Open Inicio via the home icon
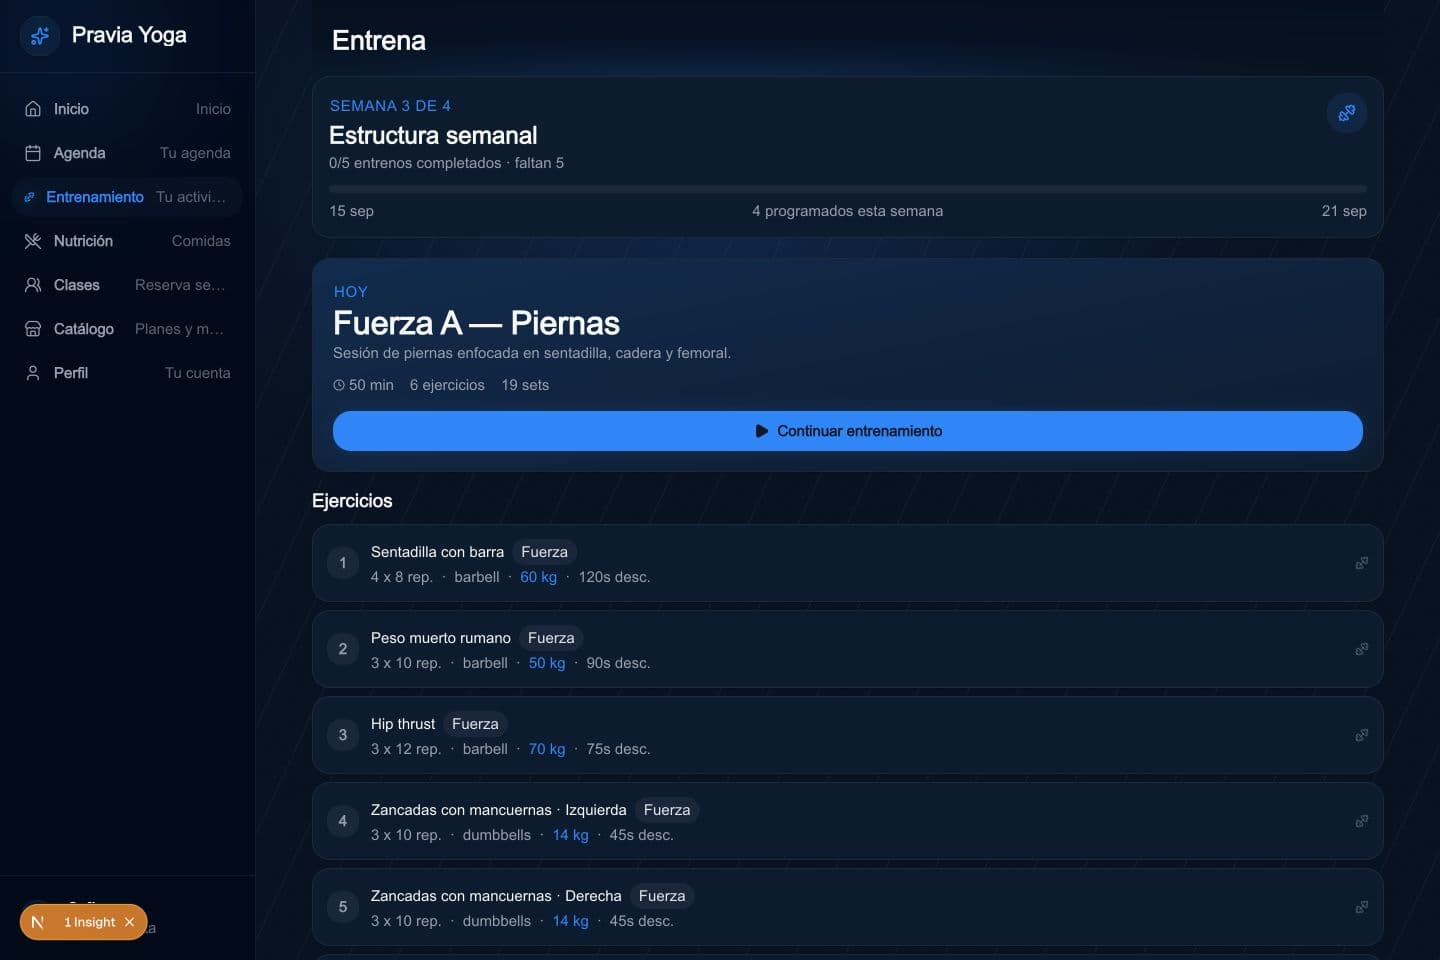Image resolution: width=1440 pixels, height=960 pixels. coord(33,109)
